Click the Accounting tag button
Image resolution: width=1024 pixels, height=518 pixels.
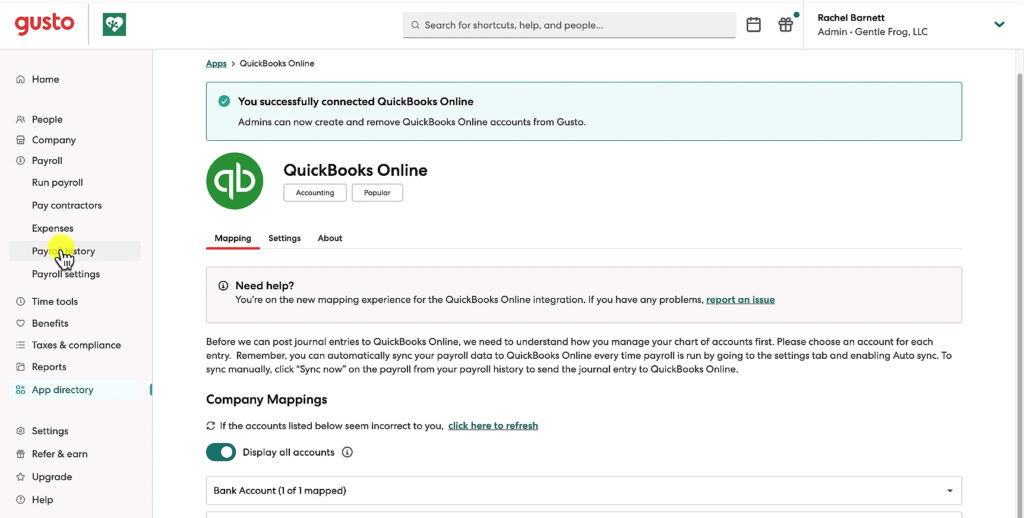tap(315, 193)
